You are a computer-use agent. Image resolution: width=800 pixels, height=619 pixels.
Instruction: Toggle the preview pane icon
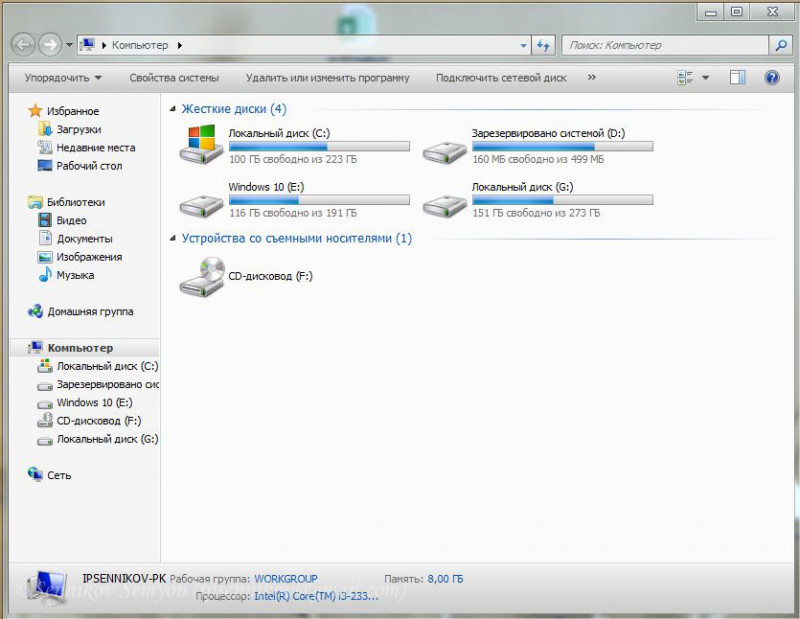click(737, 77)
